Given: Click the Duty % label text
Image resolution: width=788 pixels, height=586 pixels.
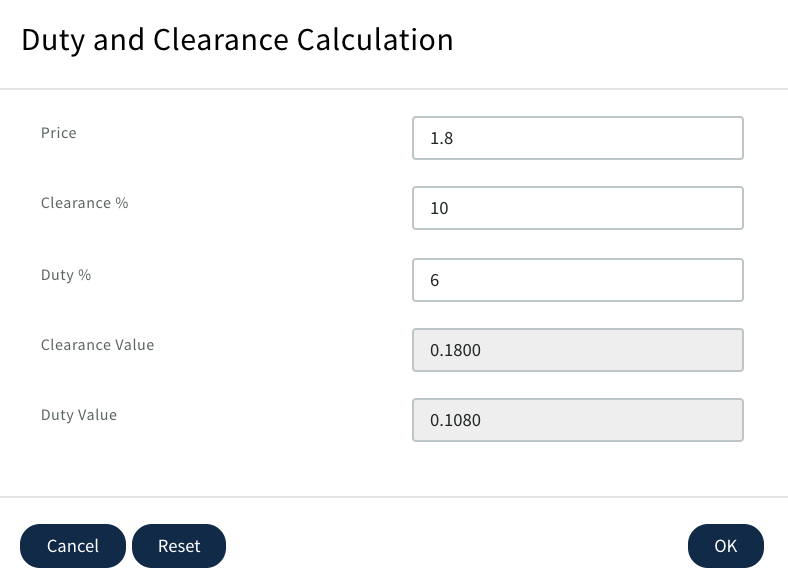Looking at the screenshot, I should 66,275.
